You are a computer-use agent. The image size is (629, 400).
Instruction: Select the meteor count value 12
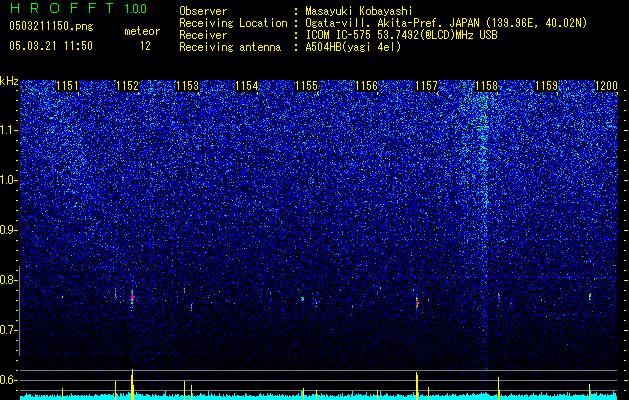[x=145, y=46]
